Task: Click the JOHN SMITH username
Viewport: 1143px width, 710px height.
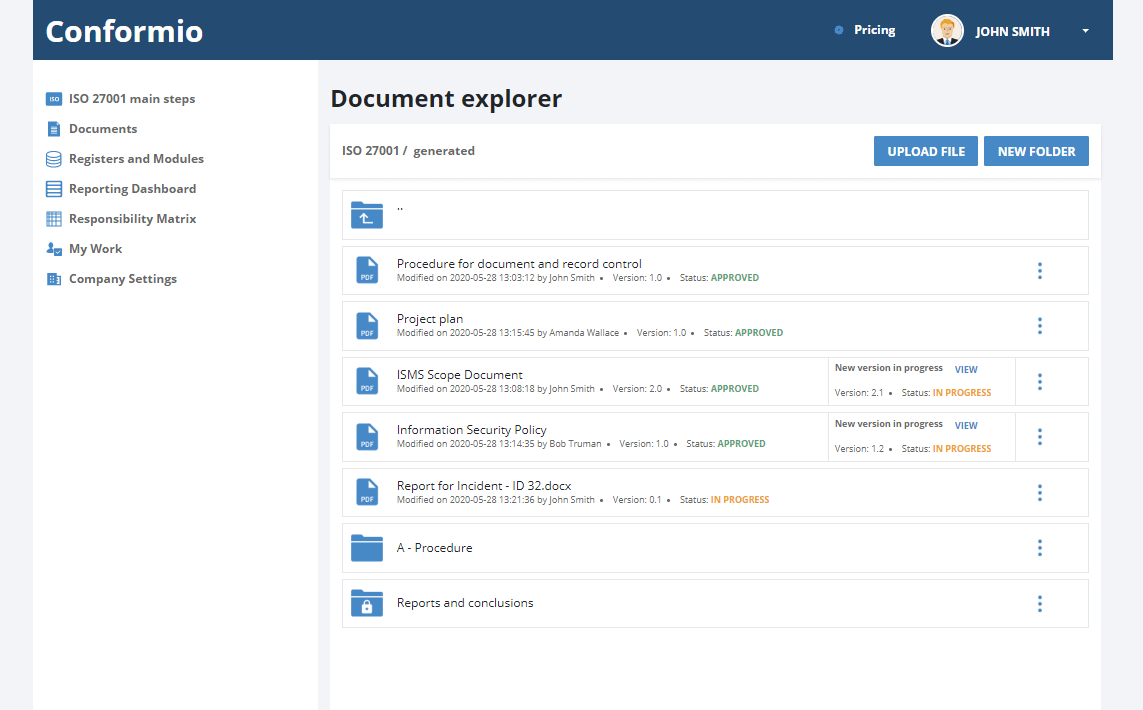Action: click(1013, 31)
